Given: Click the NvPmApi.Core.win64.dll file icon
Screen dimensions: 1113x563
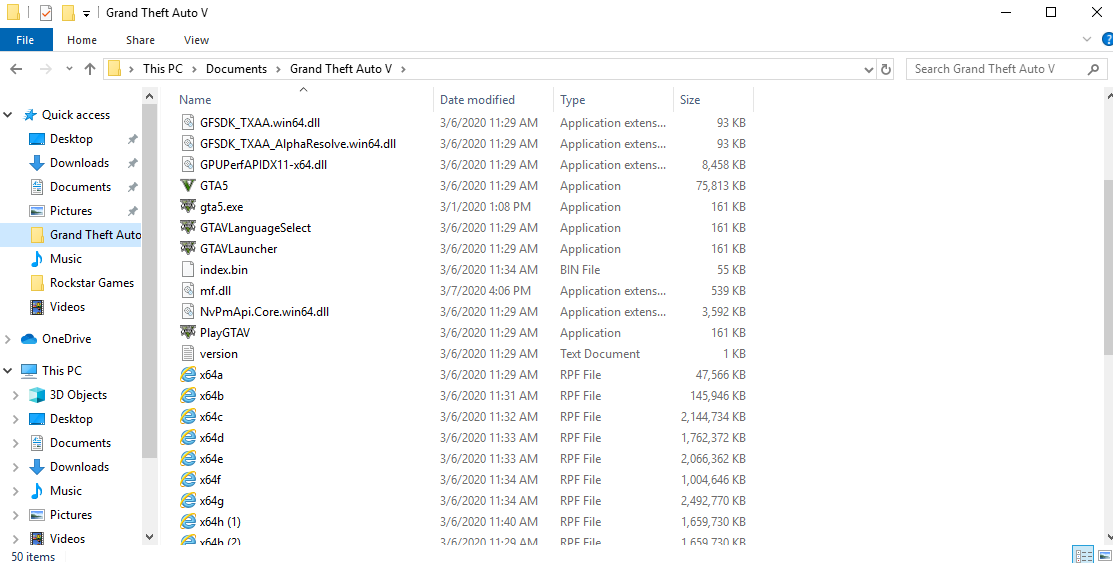Looking at the screenshot, I should tap(187, 312).
